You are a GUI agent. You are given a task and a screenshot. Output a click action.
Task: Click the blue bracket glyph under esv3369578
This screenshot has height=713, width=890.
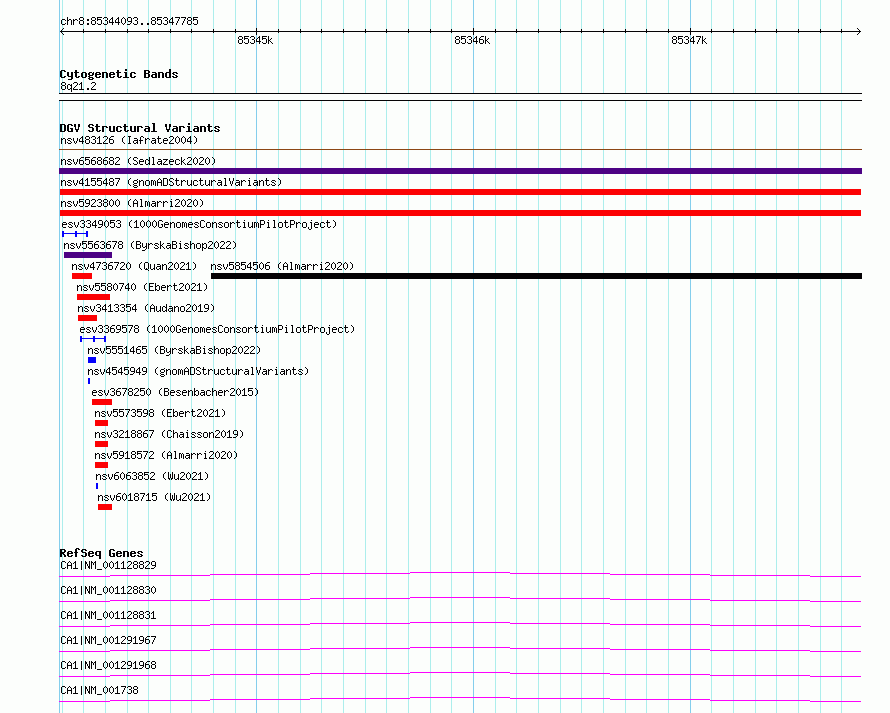coord(93,339)
